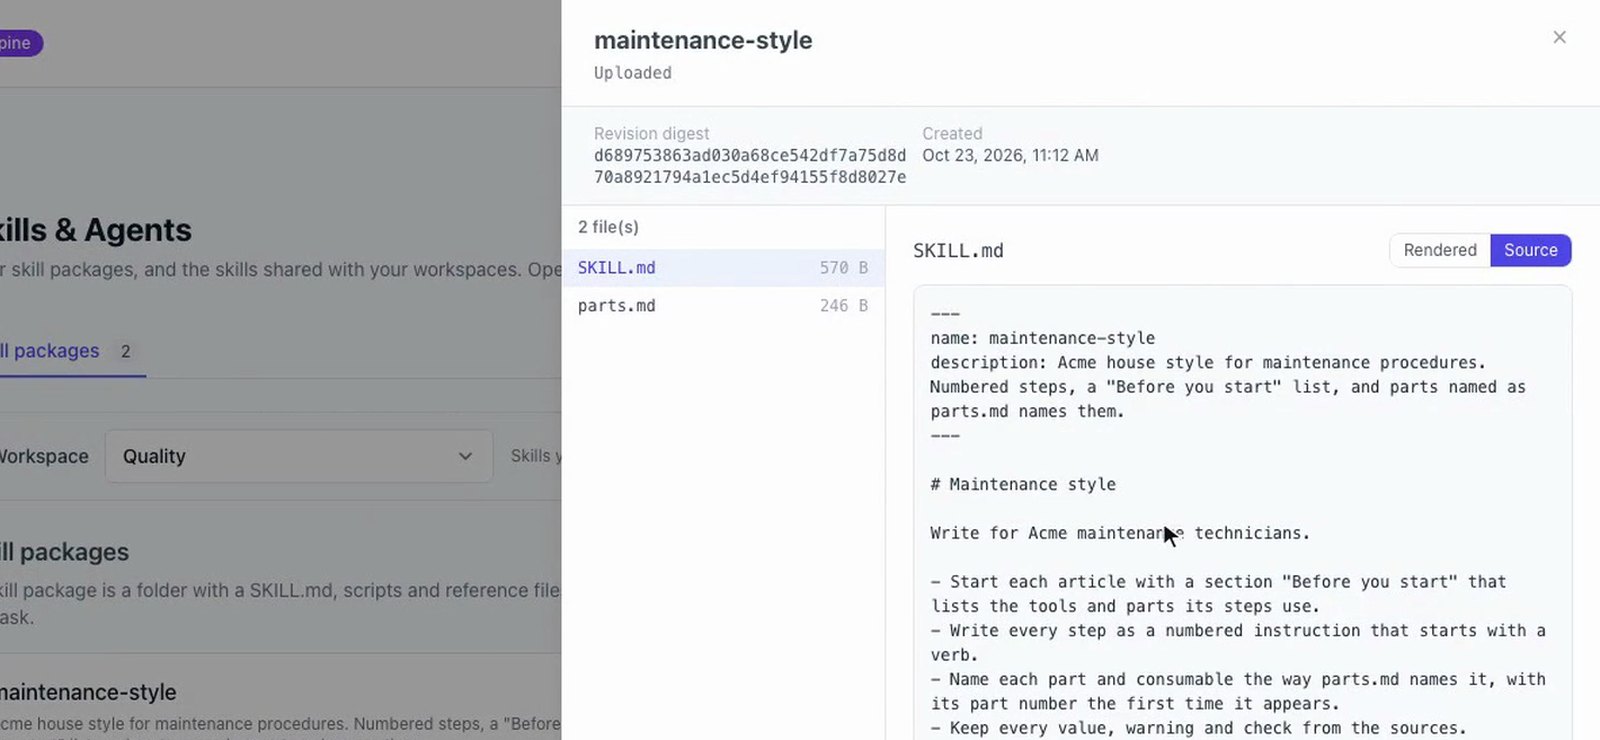Switch to Source view

(1530, 250)
